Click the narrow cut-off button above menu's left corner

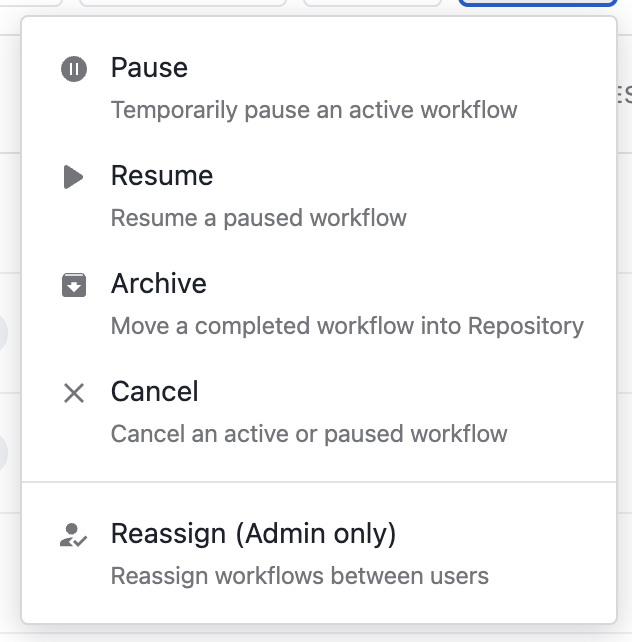(x=31, y=2)
